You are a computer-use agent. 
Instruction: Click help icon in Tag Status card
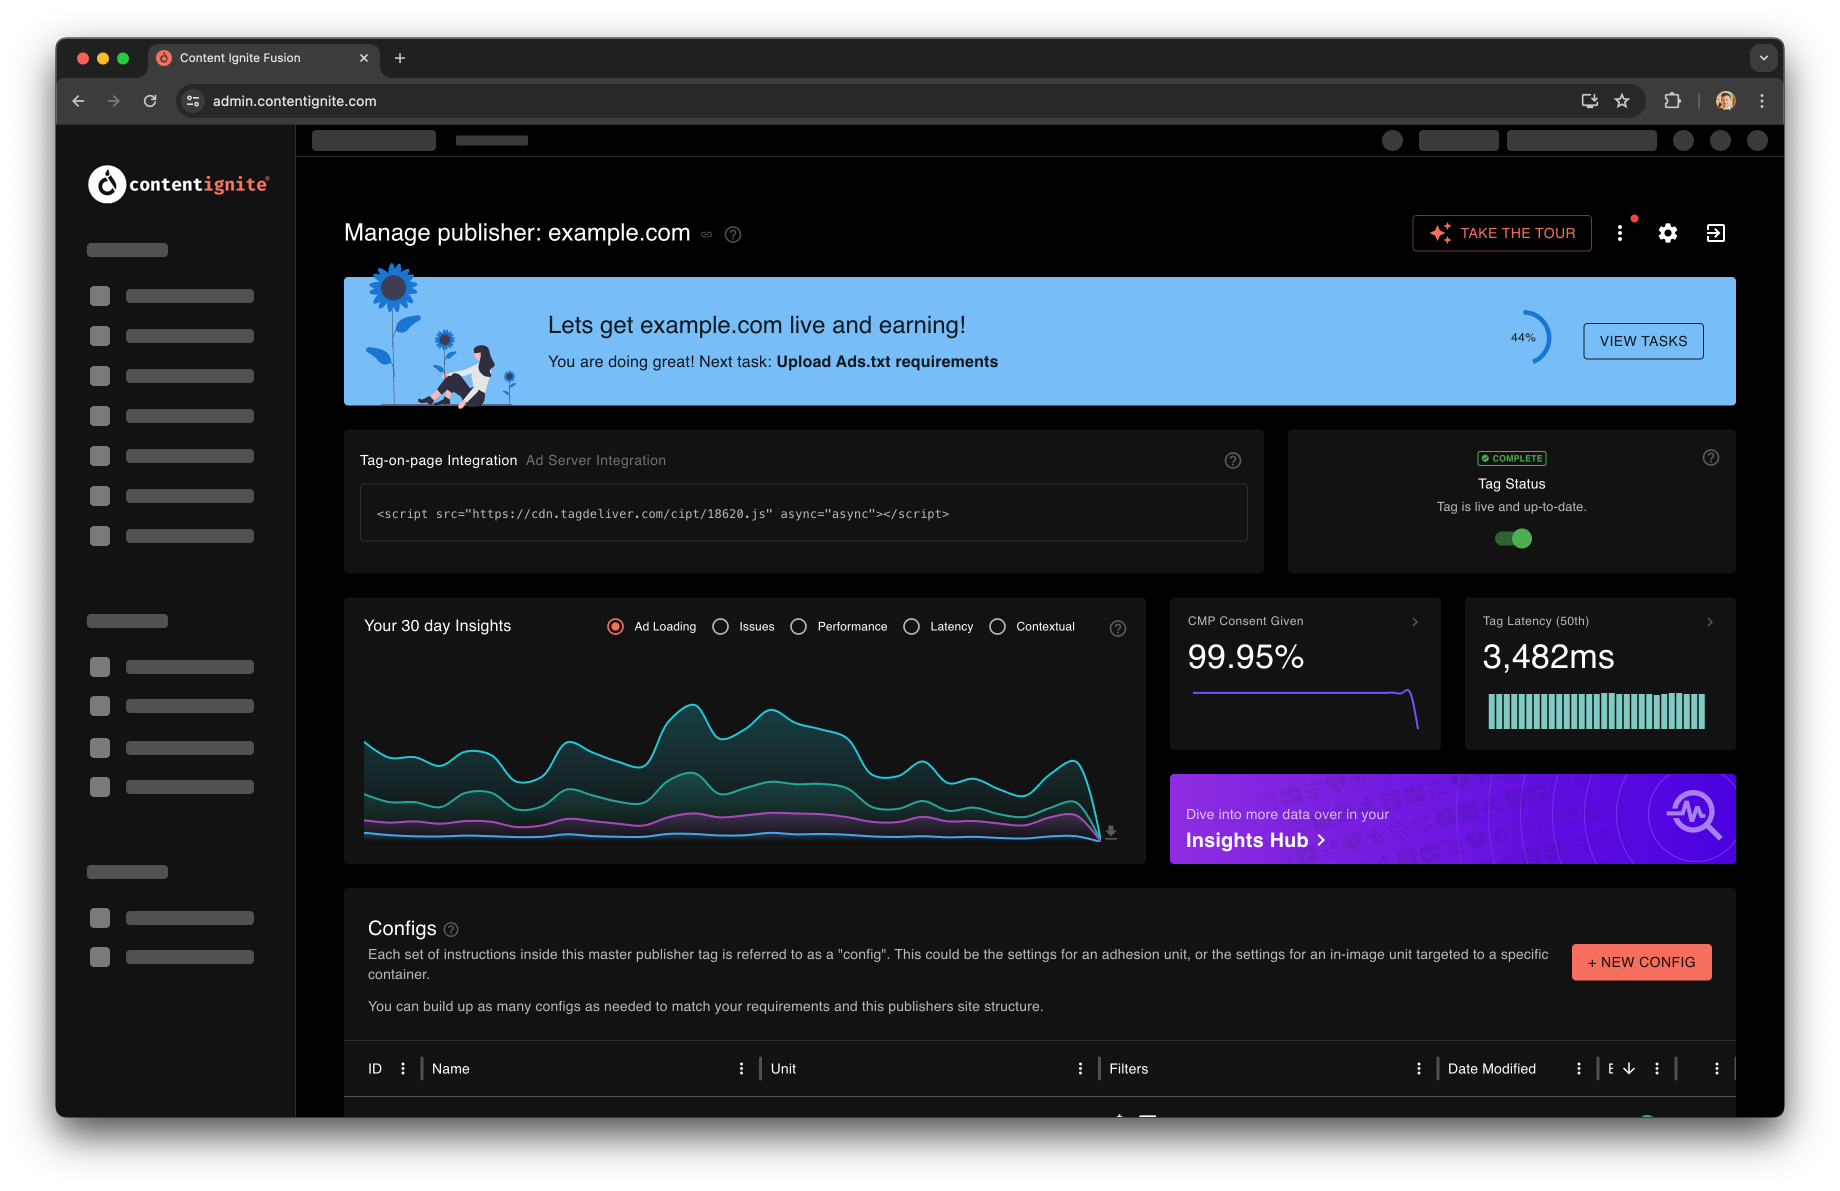coord(1711,458)
